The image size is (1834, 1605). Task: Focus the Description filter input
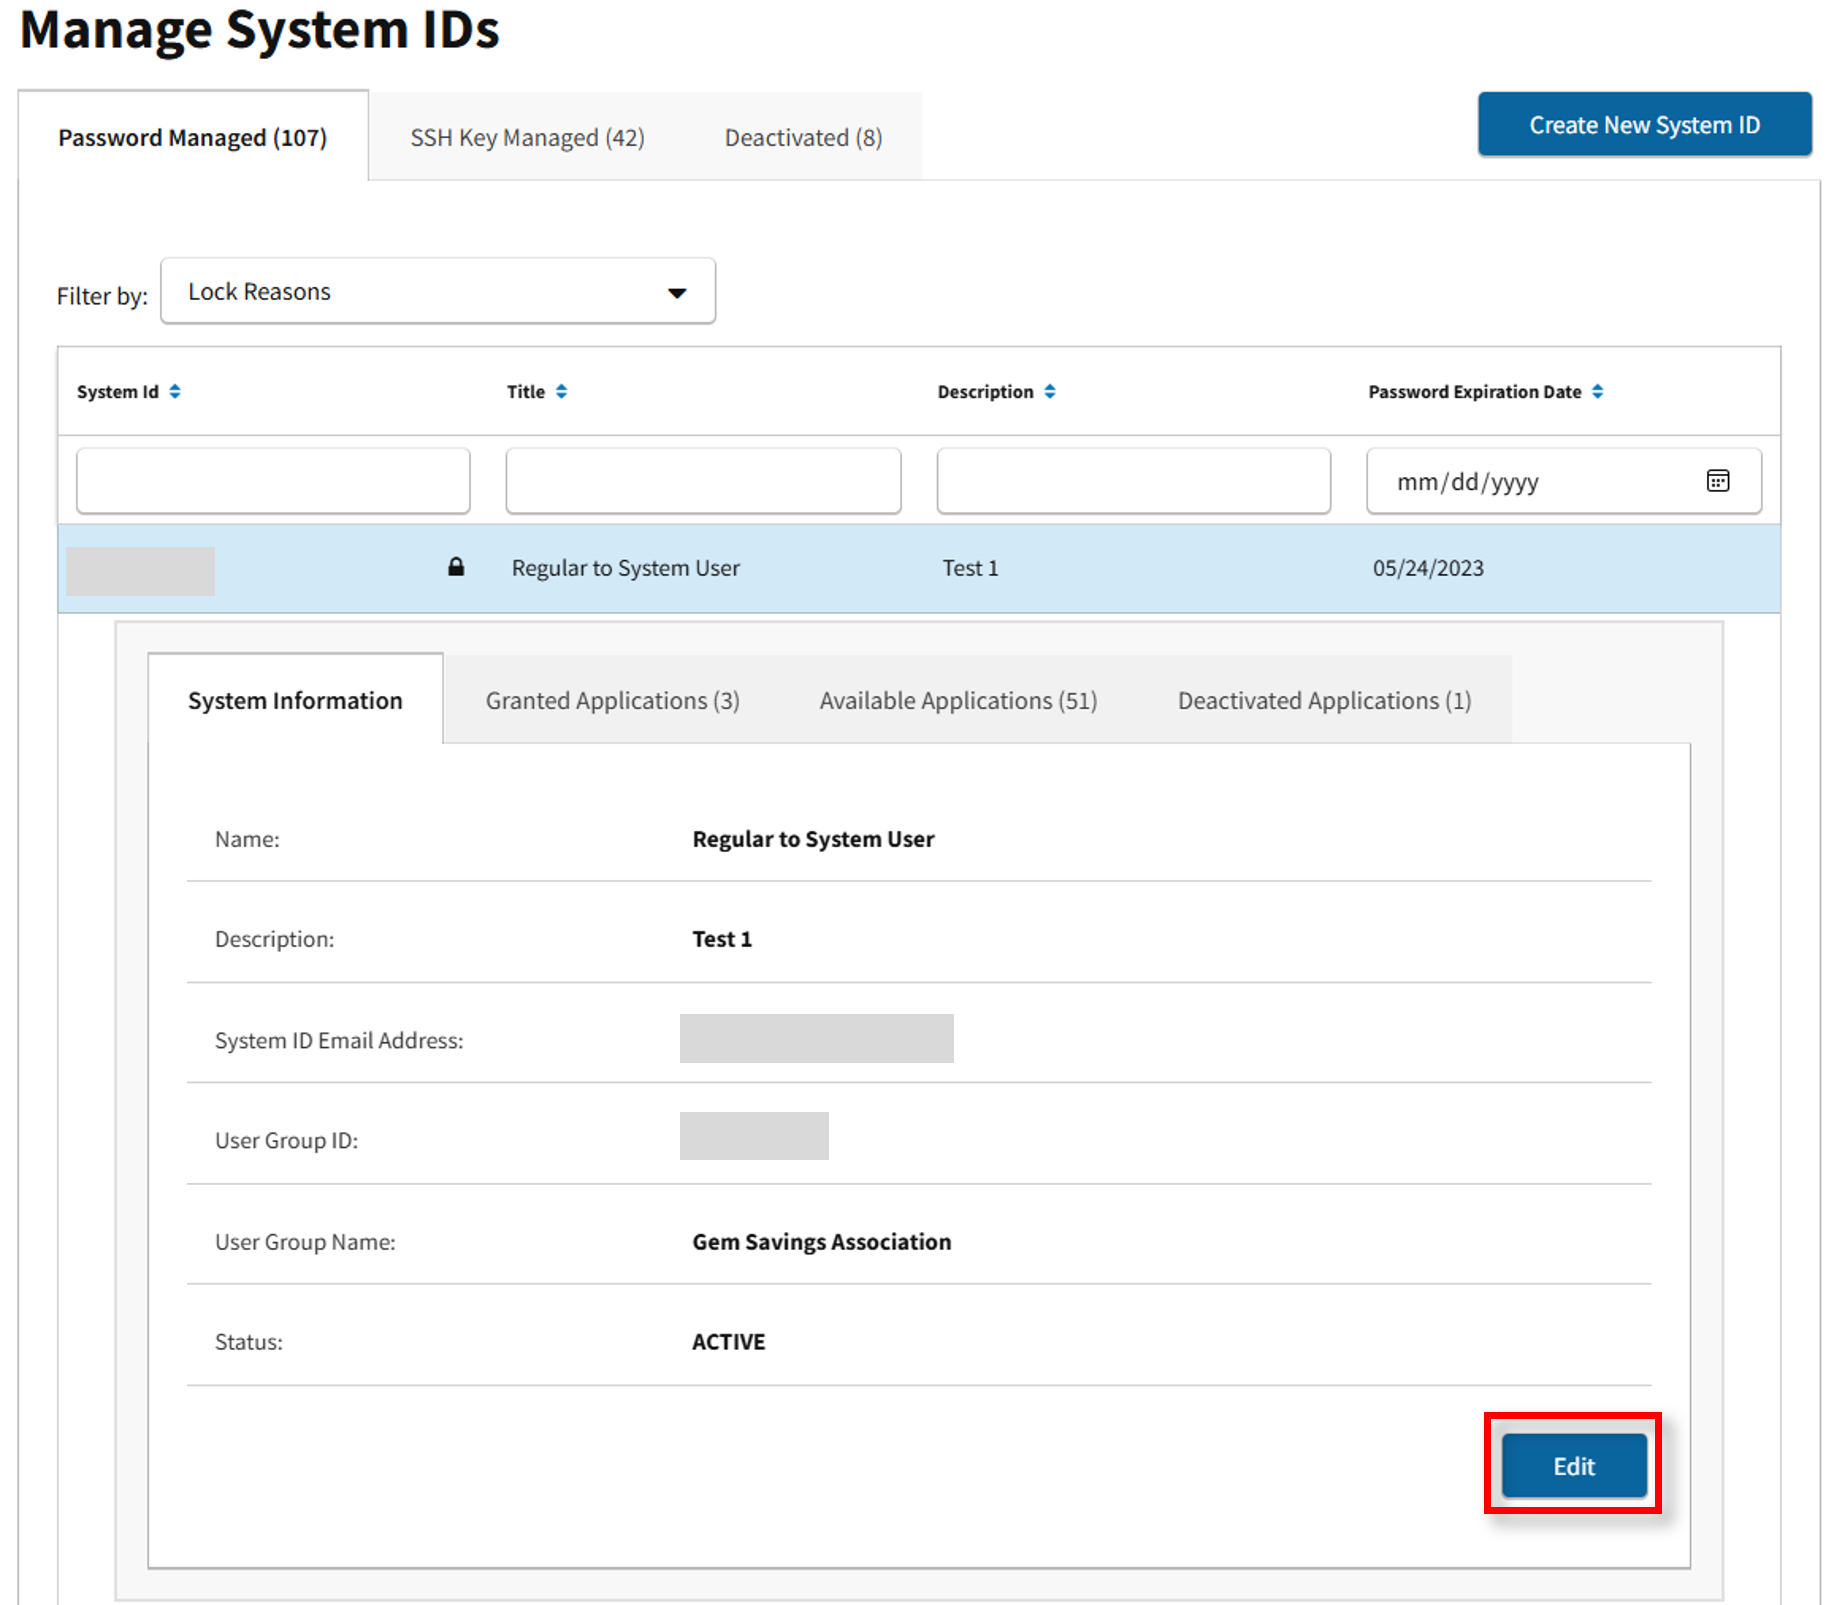tap(1133, 481)
